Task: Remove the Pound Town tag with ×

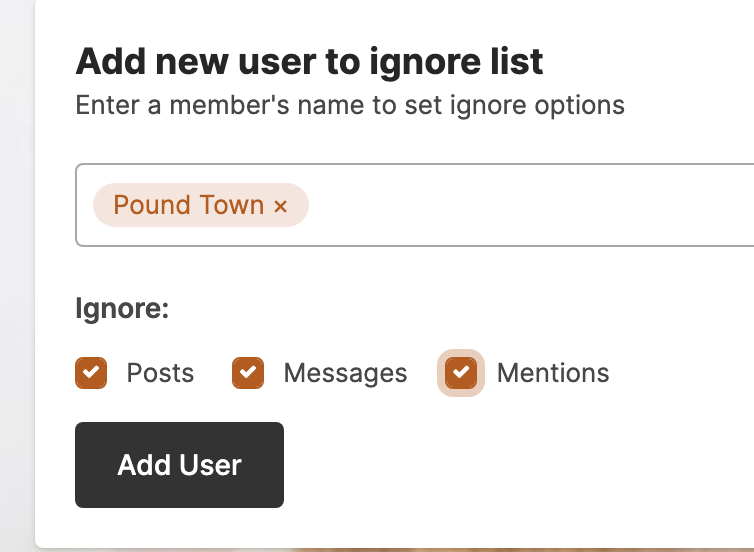Action: 281,206
